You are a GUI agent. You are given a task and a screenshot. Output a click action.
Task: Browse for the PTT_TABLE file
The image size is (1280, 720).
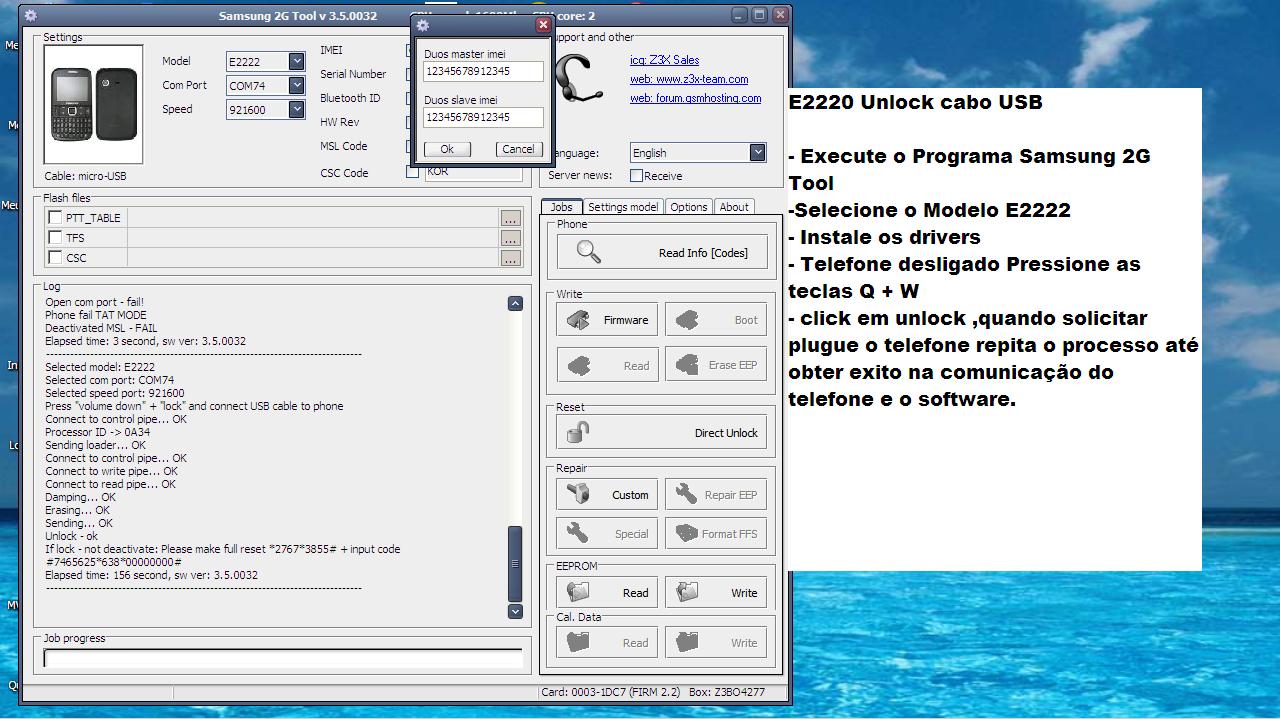point(511,218)
